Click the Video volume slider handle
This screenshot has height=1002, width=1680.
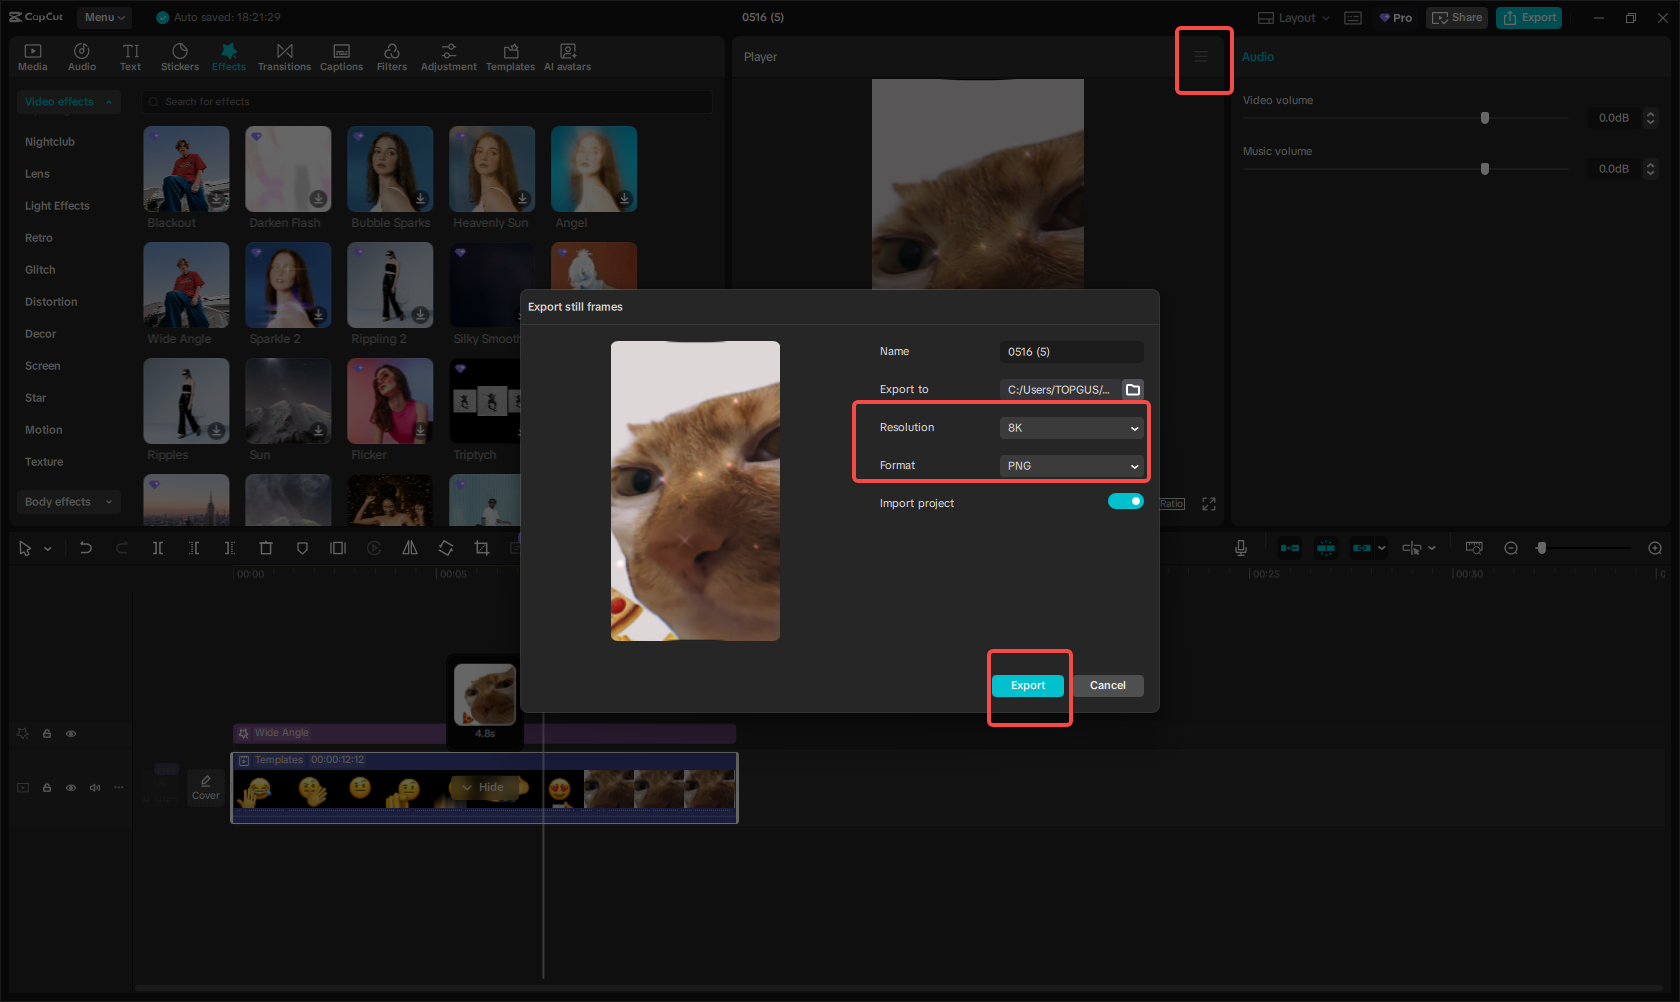click(1484, 118)
